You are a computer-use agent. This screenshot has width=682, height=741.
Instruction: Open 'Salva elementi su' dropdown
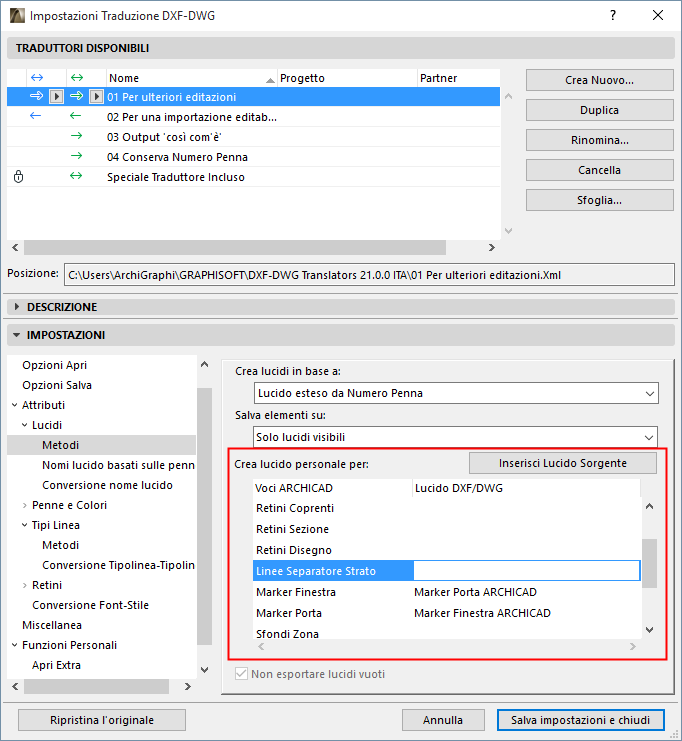coord(455,437)
